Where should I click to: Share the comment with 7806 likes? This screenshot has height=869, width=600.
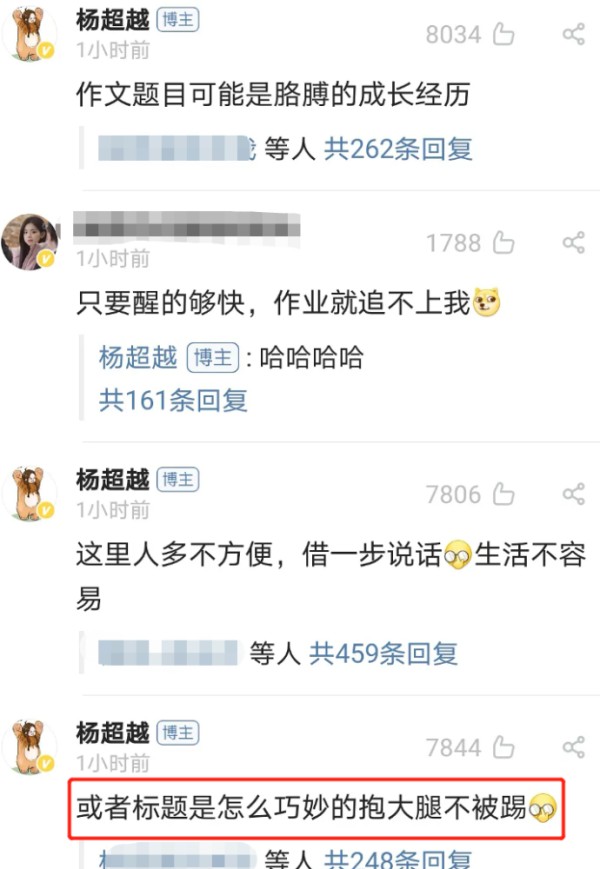coord(574,494)
